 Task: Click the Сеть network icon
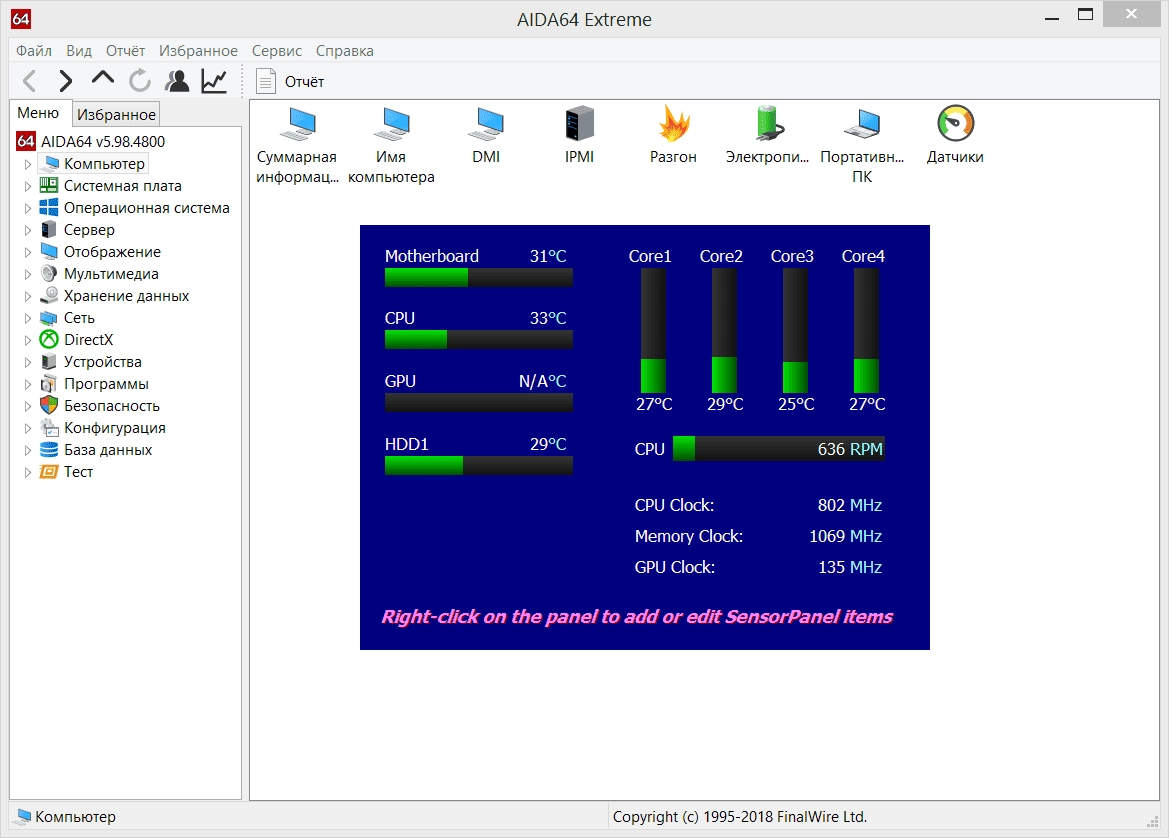[48, 318]
